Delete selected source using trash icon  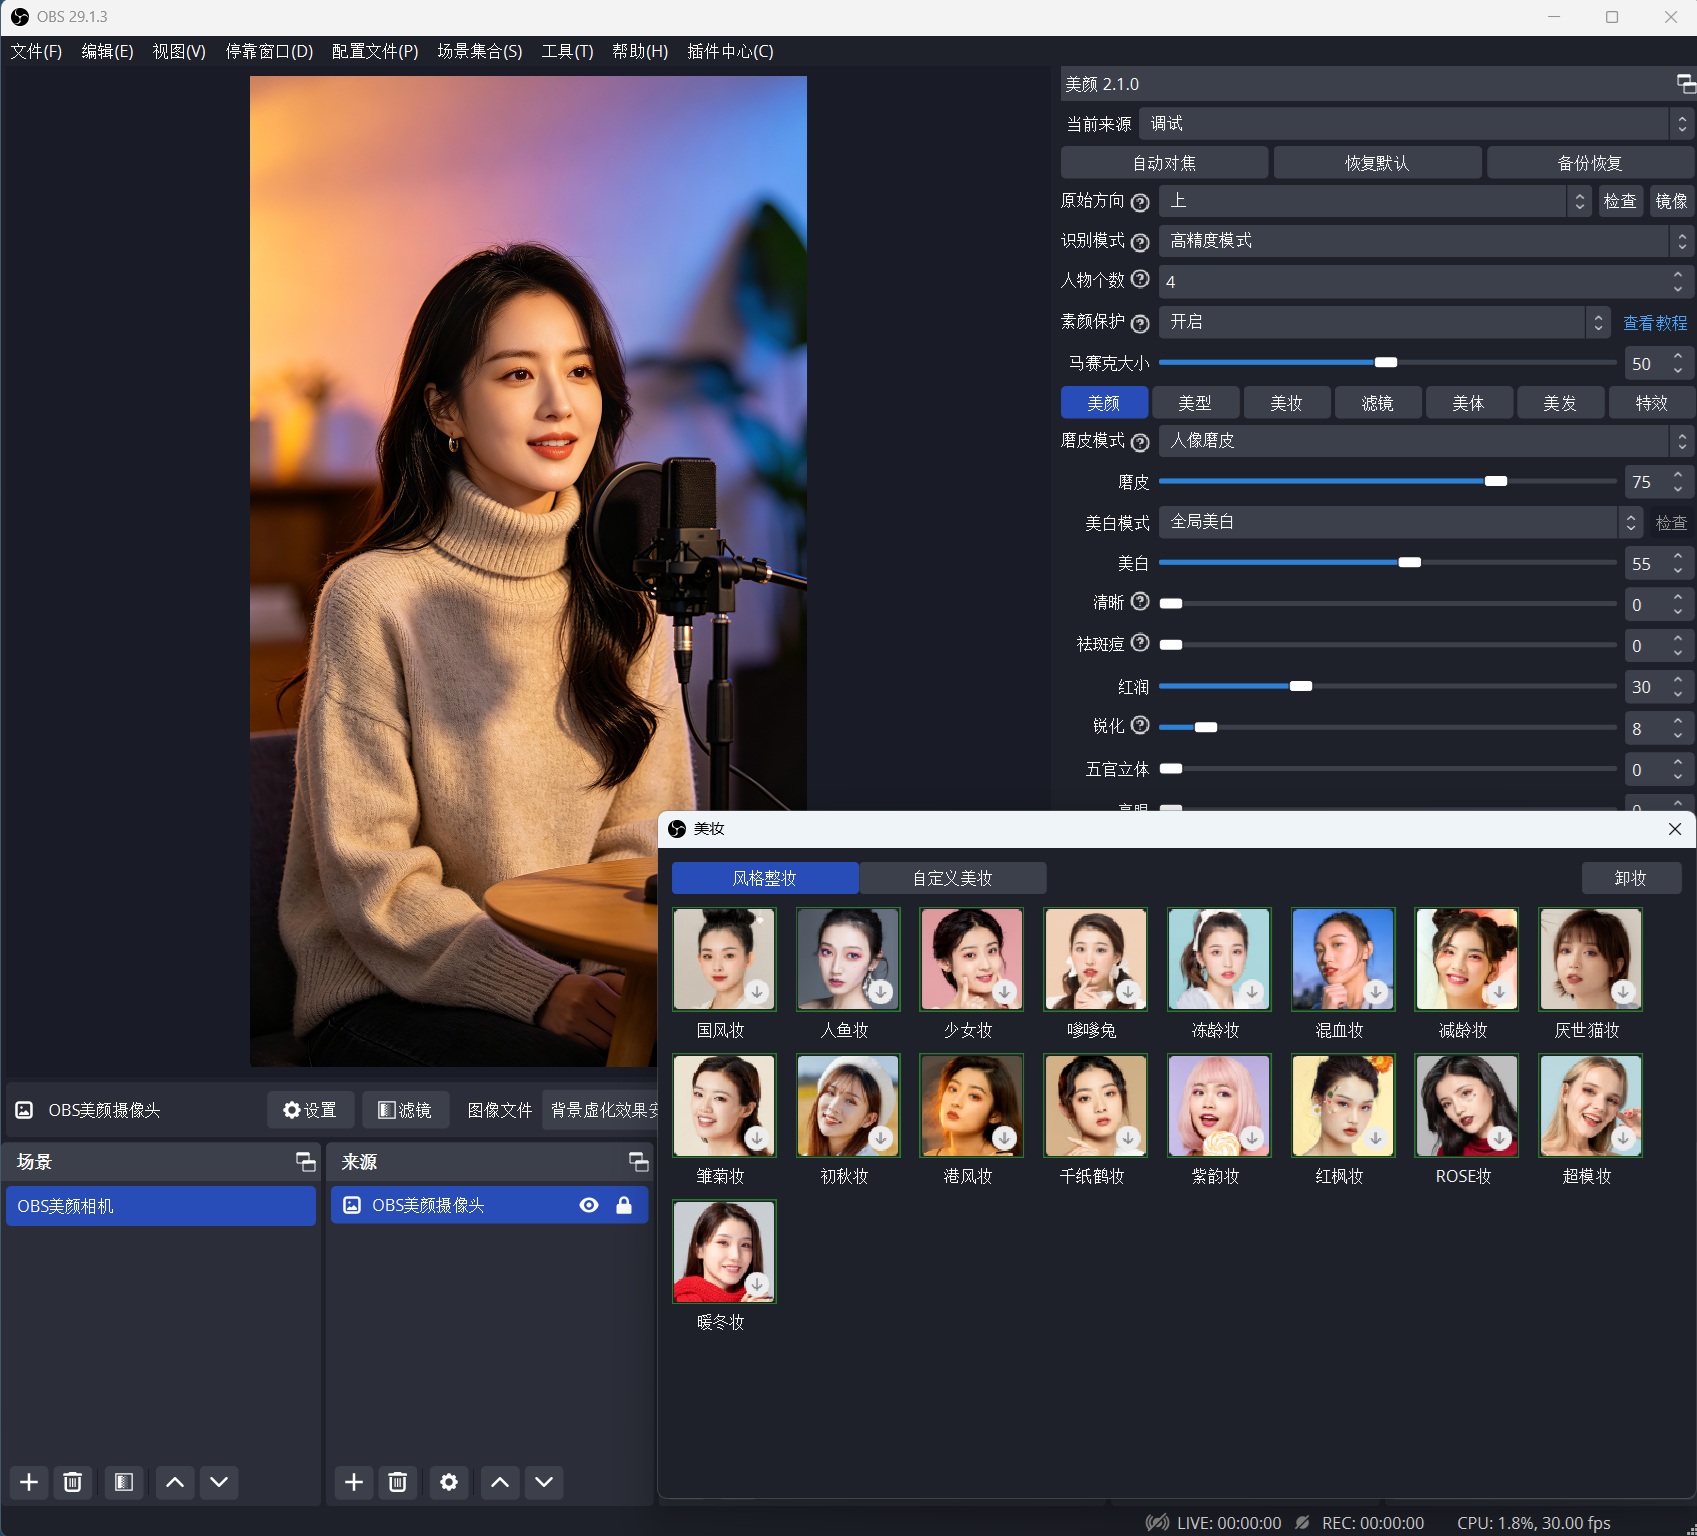pyautogui.click(x=397, y=1482)
